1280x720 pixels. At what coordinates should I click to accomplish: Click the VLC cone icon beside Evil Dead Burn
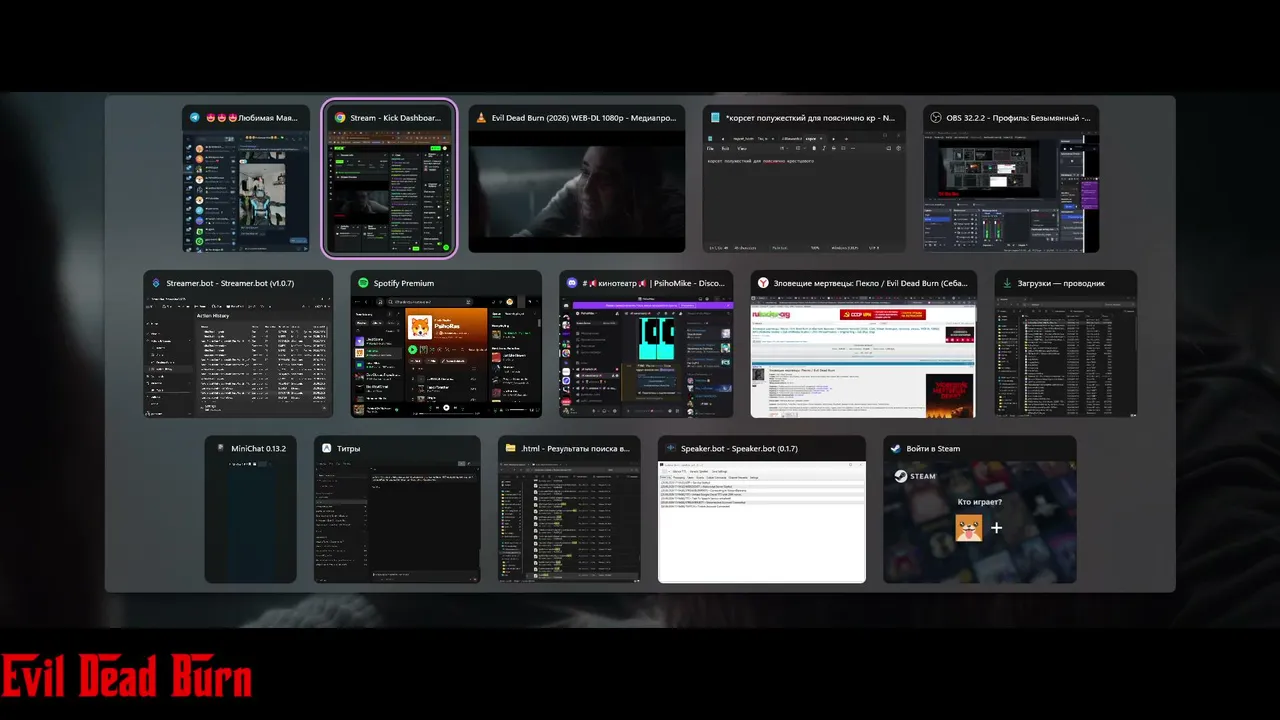481,118
